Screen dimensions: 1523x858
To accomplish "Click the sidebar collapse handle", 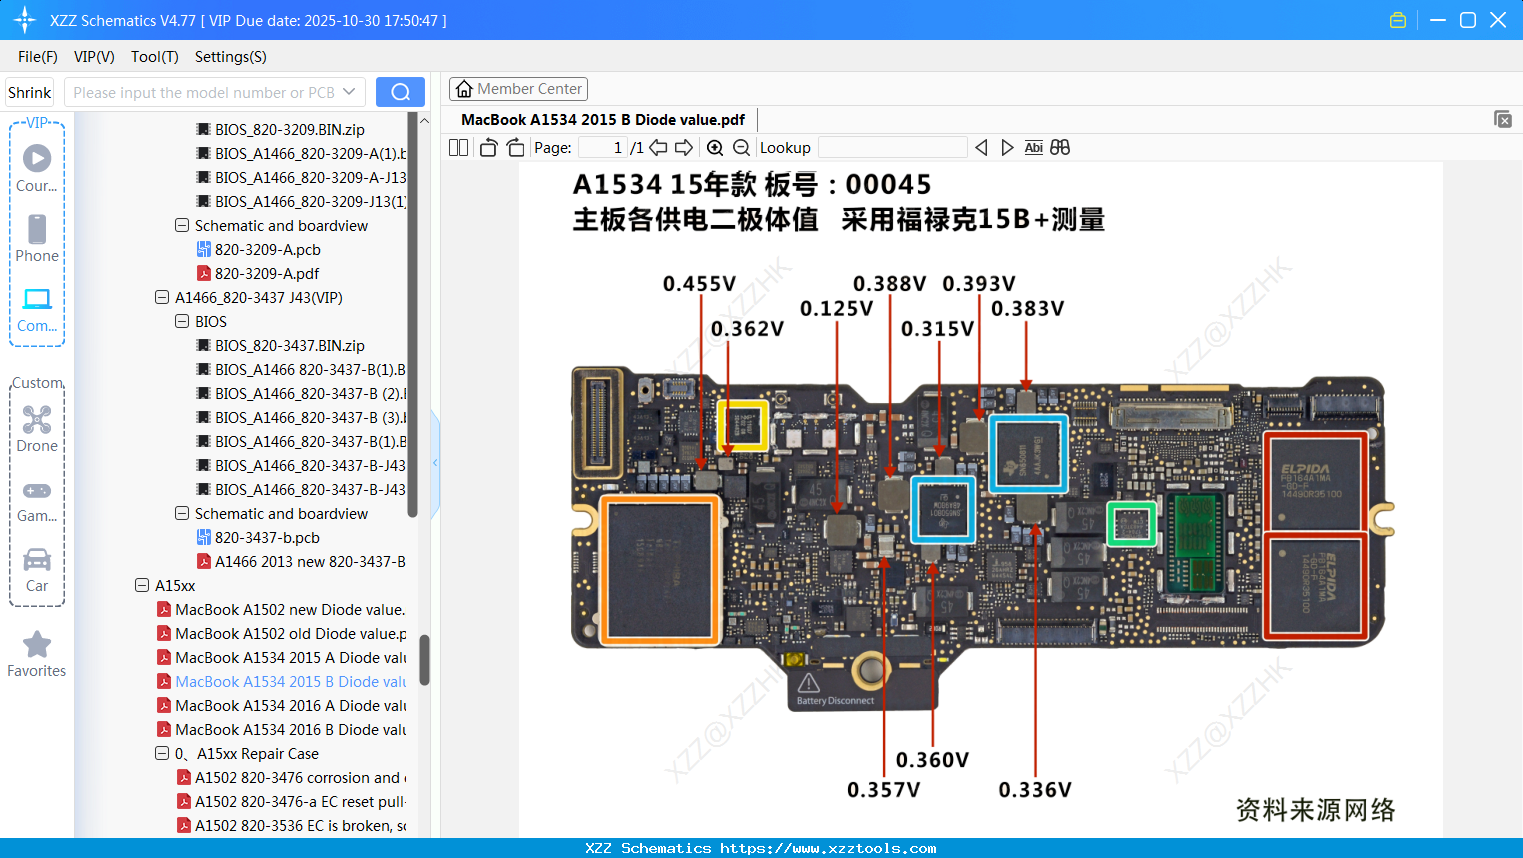I will [x=435, y=463].
